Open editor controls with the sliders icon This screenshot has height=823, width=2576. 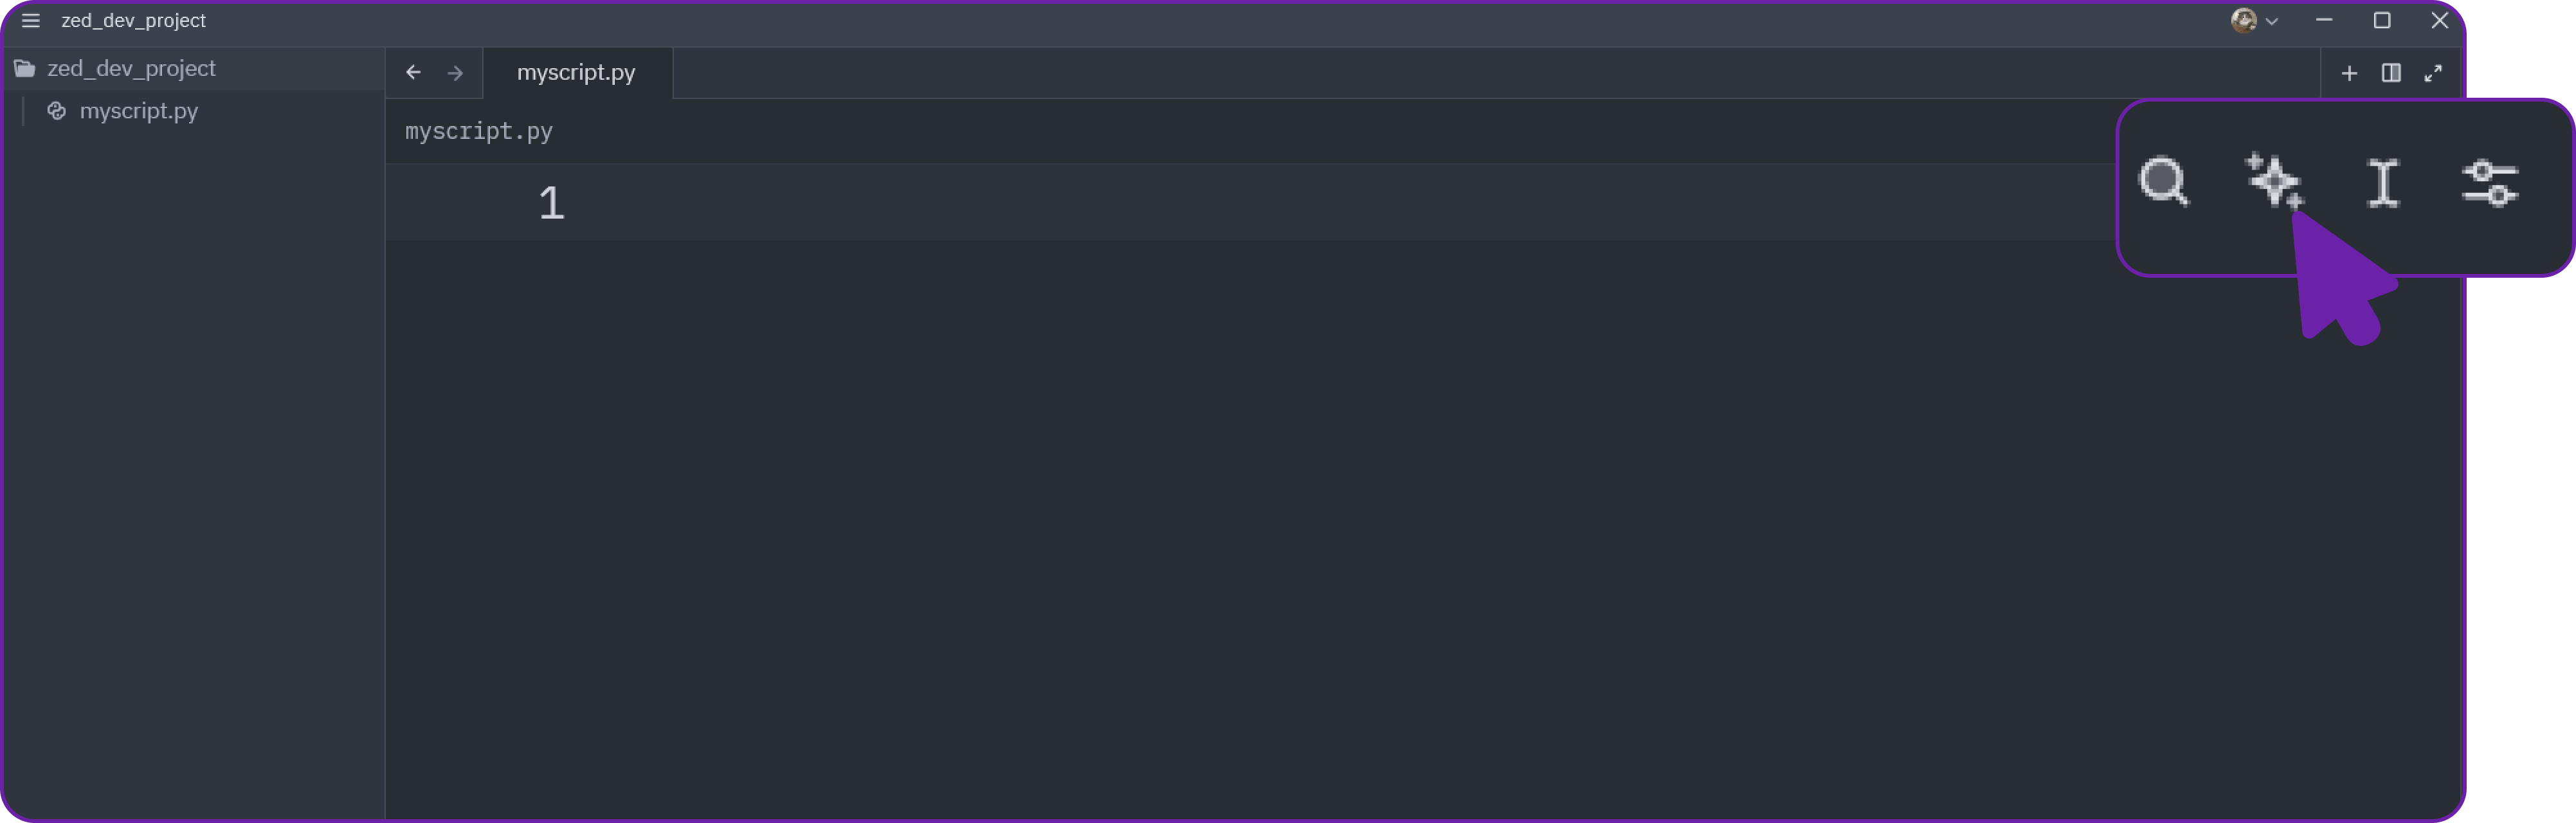[2491, 183]
